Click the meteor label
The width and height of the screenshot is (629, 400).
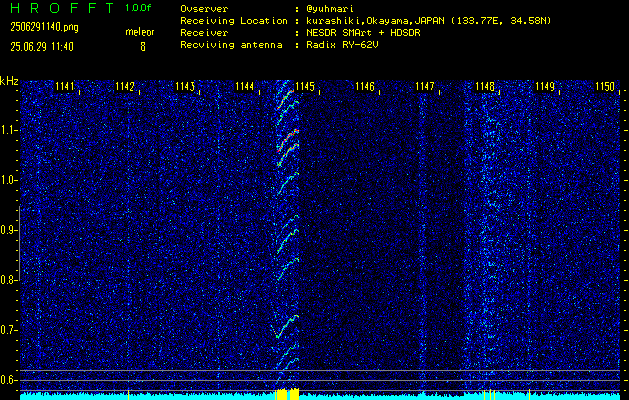coord(140,32)
